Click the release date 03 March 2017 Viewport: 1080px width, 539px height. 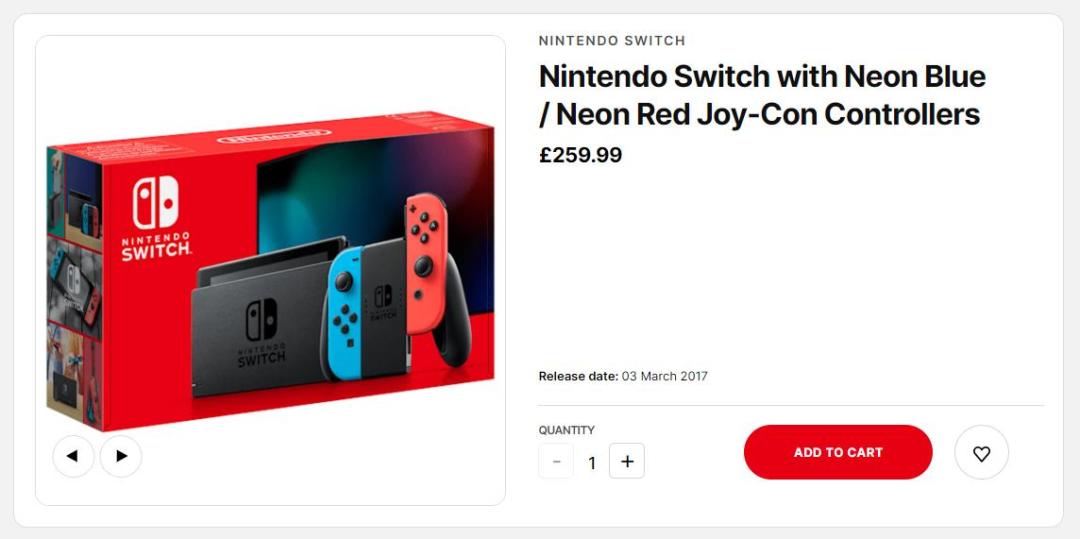664,376
